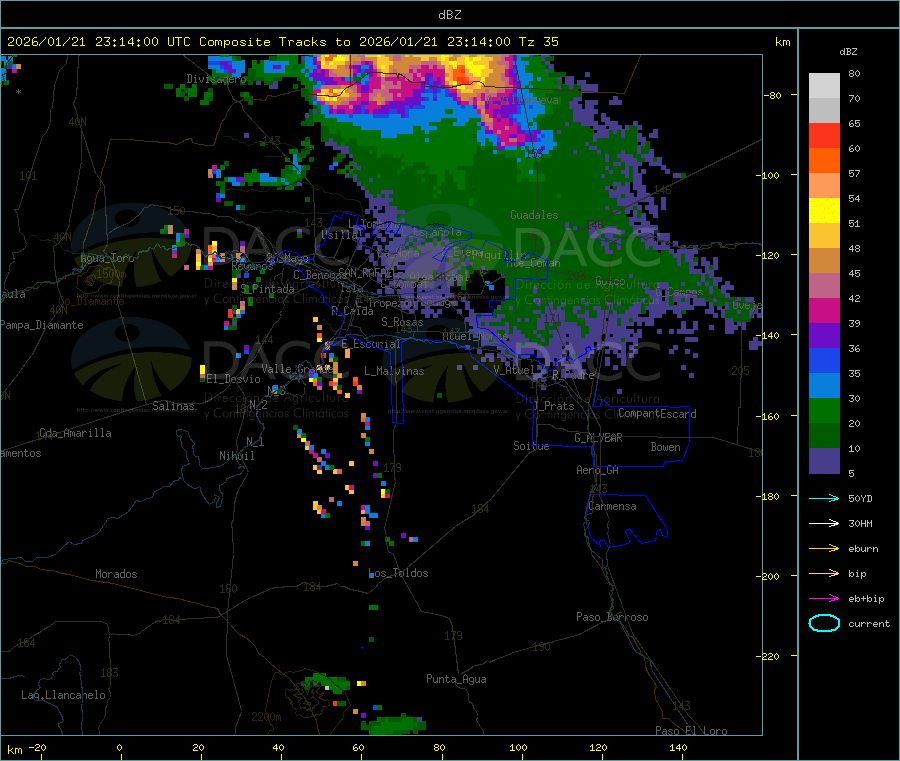The image size is (900, 761).
Task: Click the Soitue place label
Action: [531, 446]
